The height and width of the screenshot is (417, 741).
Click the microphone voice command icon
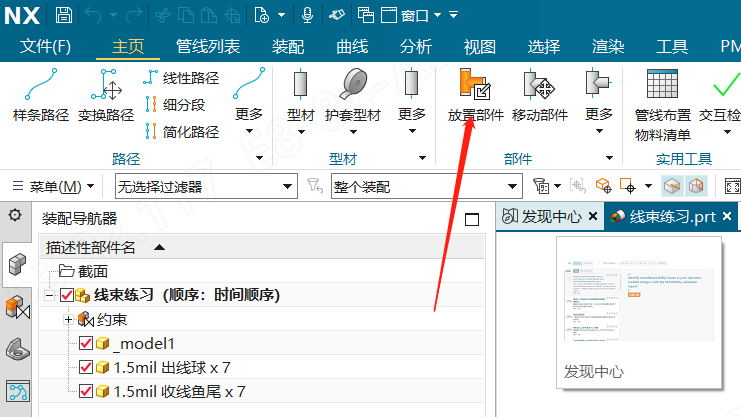click(x=307, y=15)
